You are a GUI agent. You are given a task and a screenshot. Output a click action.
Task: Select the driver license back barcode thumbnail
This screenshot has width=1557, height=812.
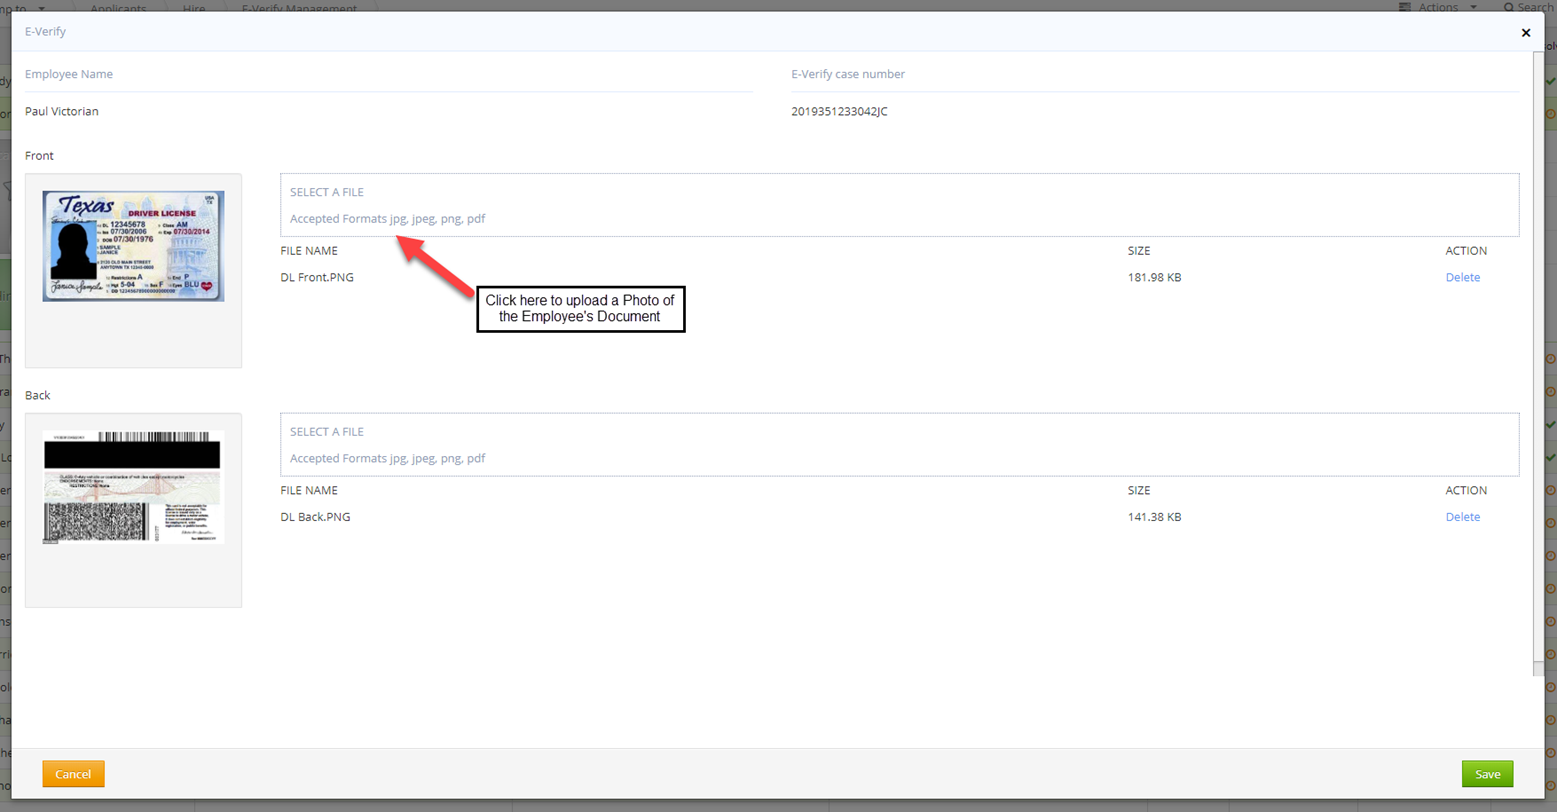[x=133, y=487]
